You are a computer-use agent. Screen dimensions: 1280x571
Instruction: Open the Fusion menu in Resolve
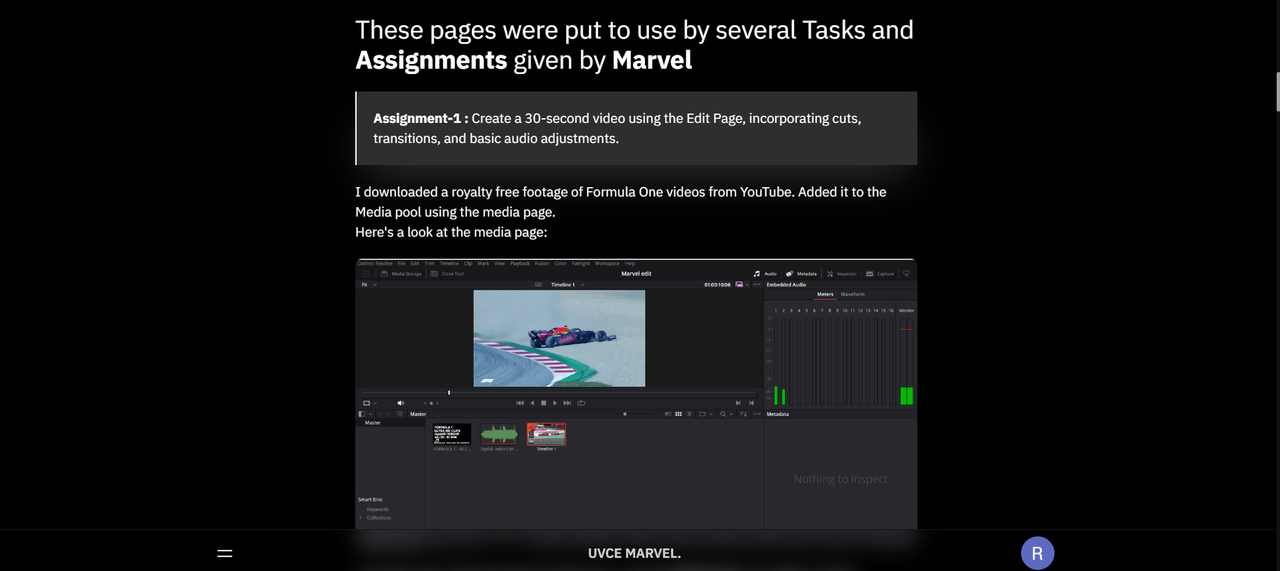pyautogui.click(x=543, y=263)
